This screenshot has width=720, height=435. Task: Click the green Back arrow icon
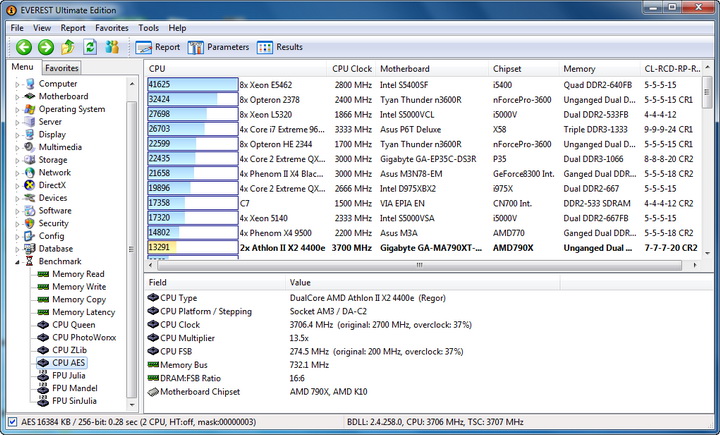tap(24, 47)
